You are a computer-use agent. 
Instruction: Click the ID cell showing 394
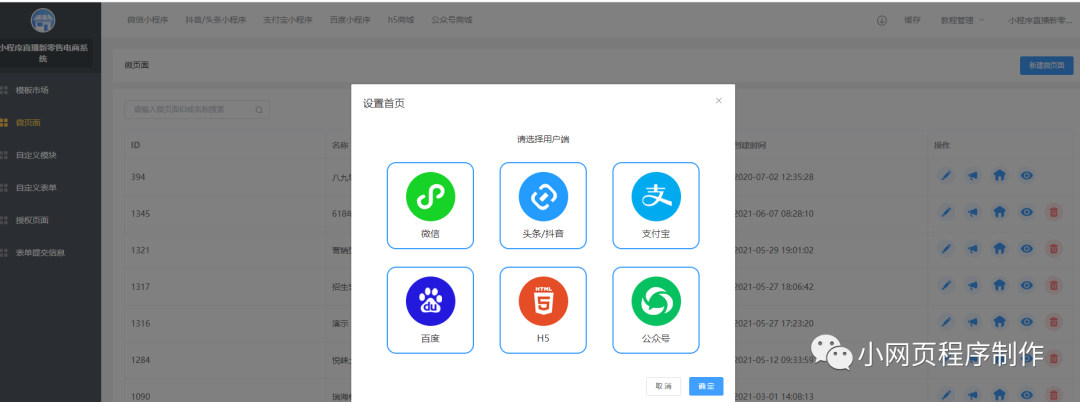point(137,177)
